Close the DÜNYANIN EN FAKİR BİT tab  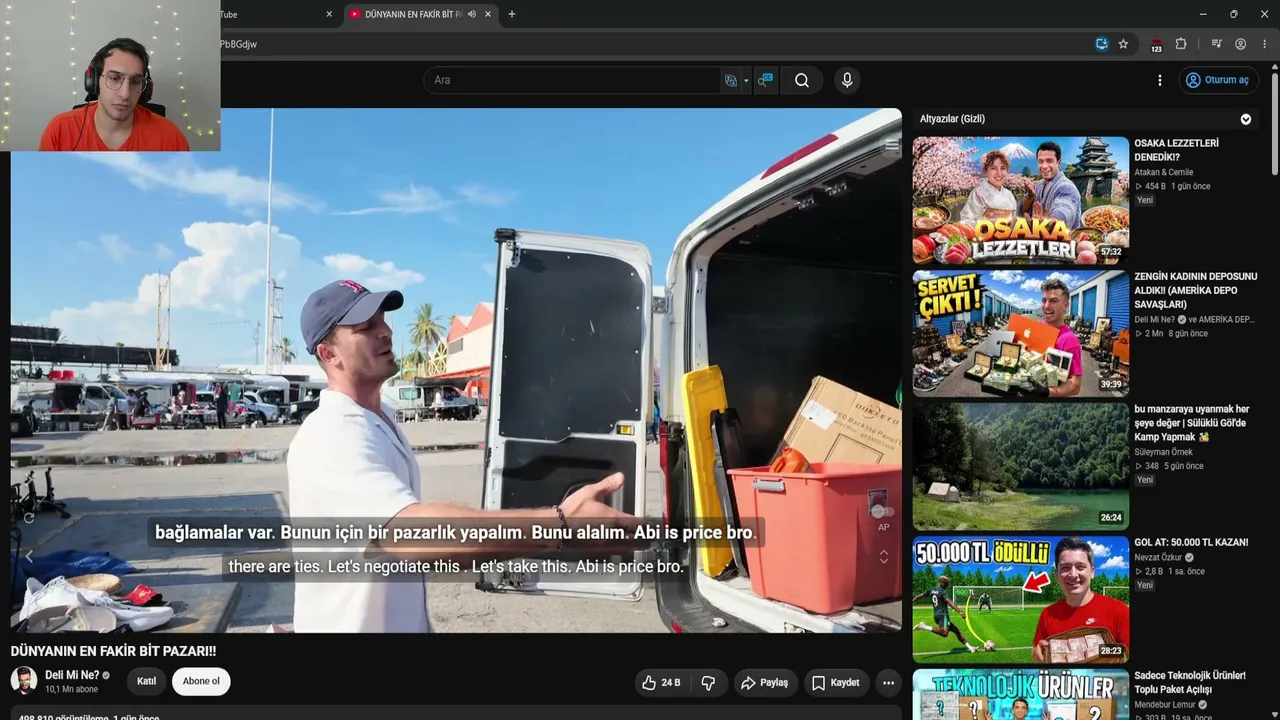point(488,14)
